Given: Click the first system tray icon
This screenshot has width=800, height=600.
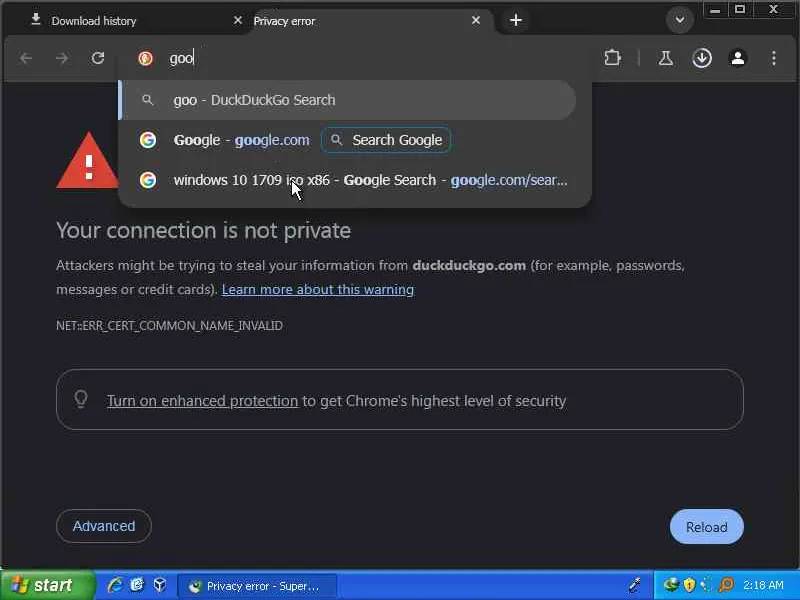Looking at the screenshot, I should (670, 585).
